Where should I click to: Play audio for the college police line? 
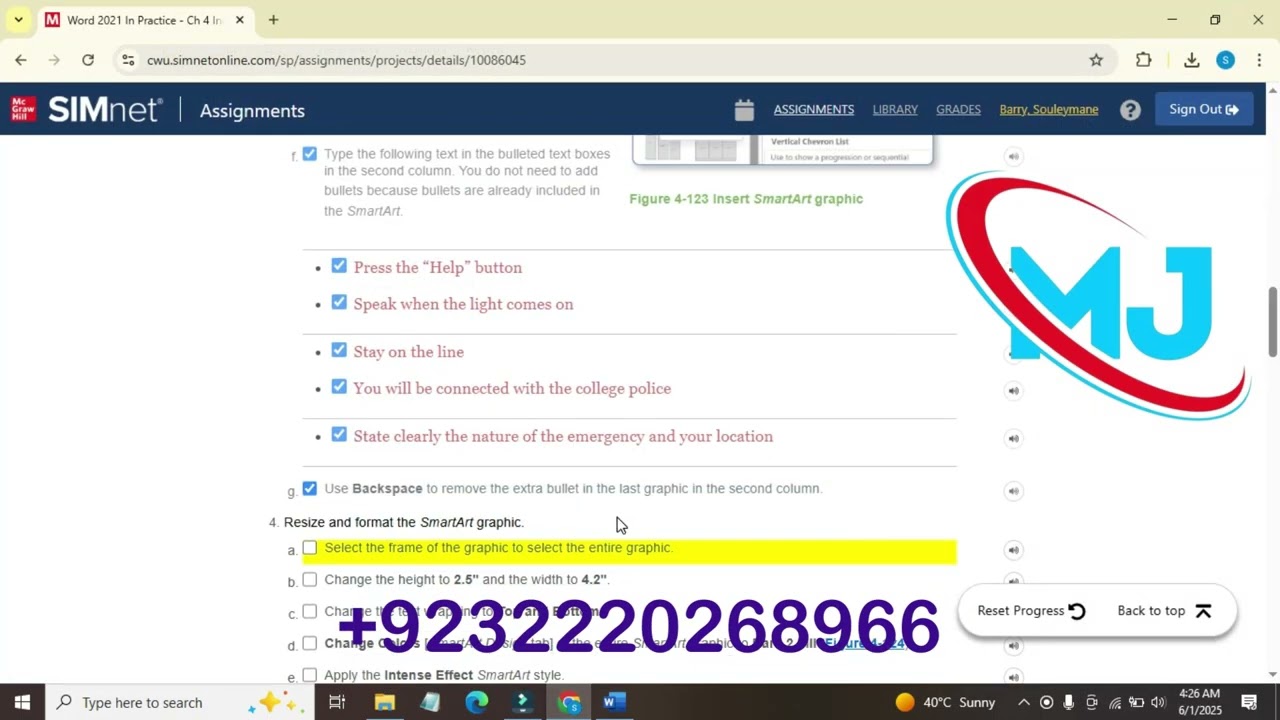click(x=1013, y=390)
